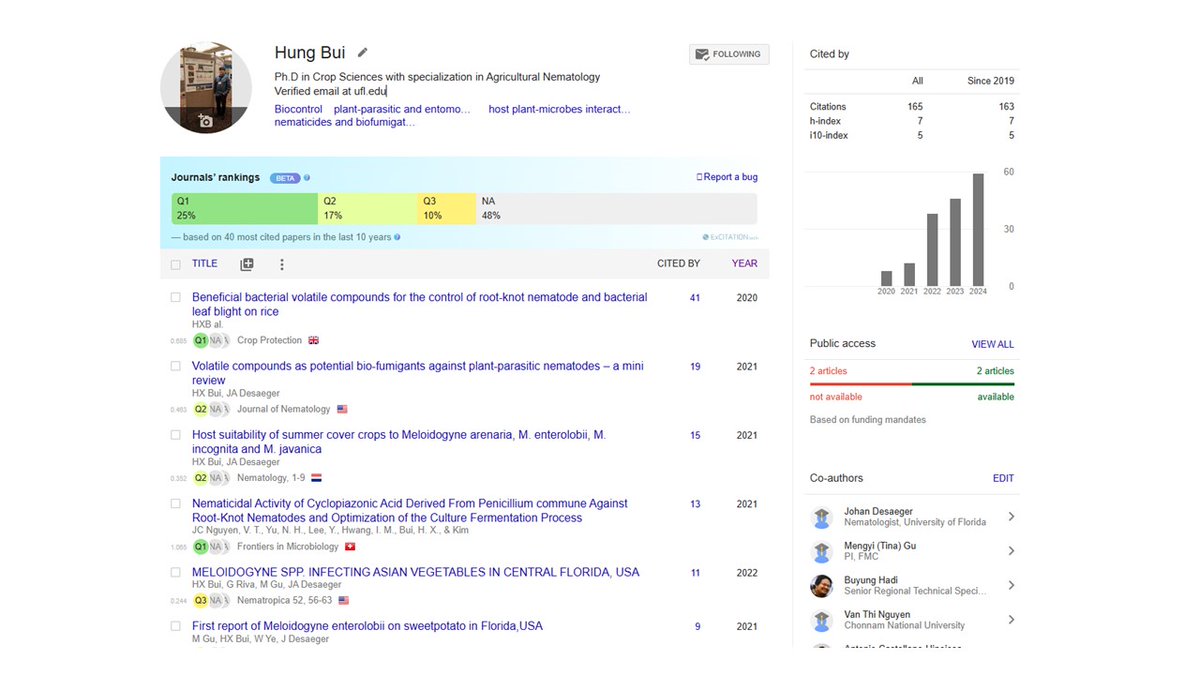
Task: Open 'host plant-microbes interact…' interest tag
Action: coord(559,109)
